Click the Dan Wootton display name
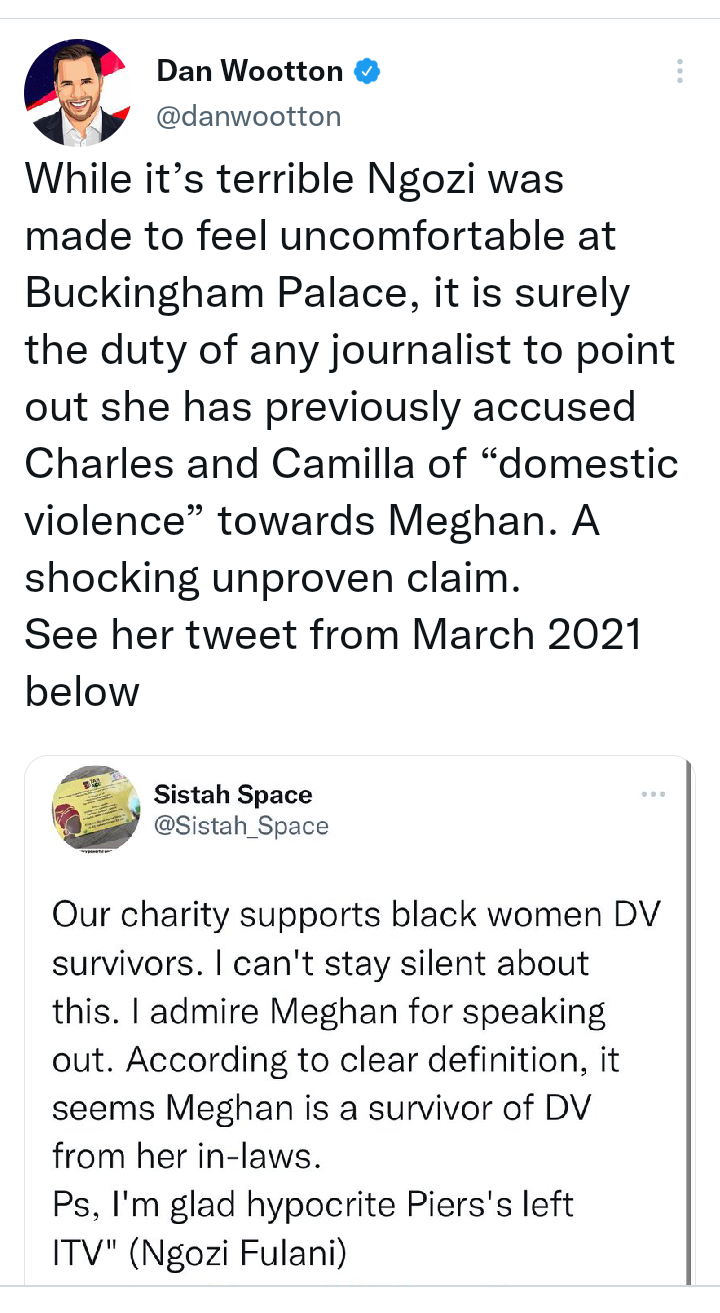The width and height of the screenshot is (720, 1313). coord(250,71)
